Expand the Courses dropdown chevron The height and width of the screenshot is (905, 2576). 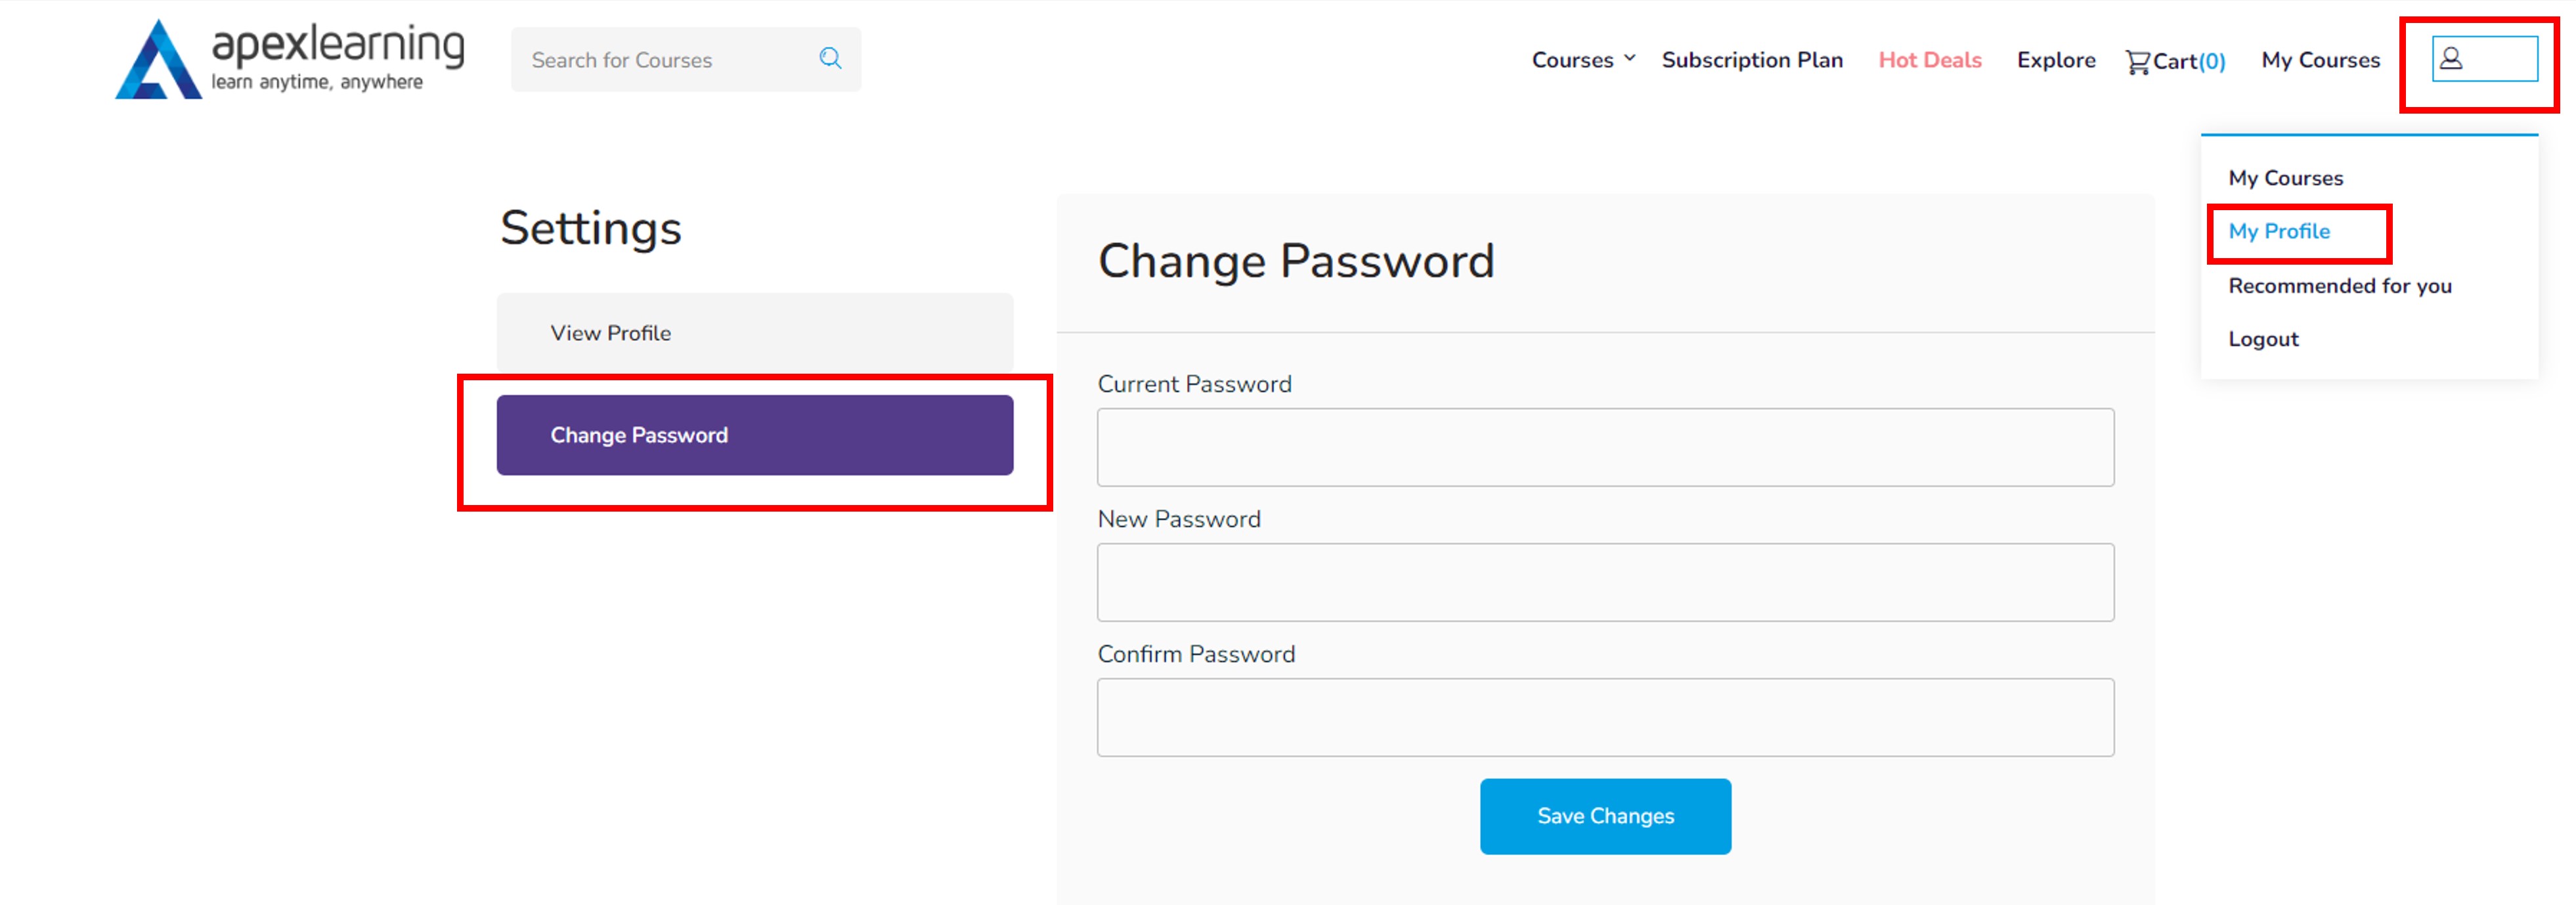click(1629, 58)
